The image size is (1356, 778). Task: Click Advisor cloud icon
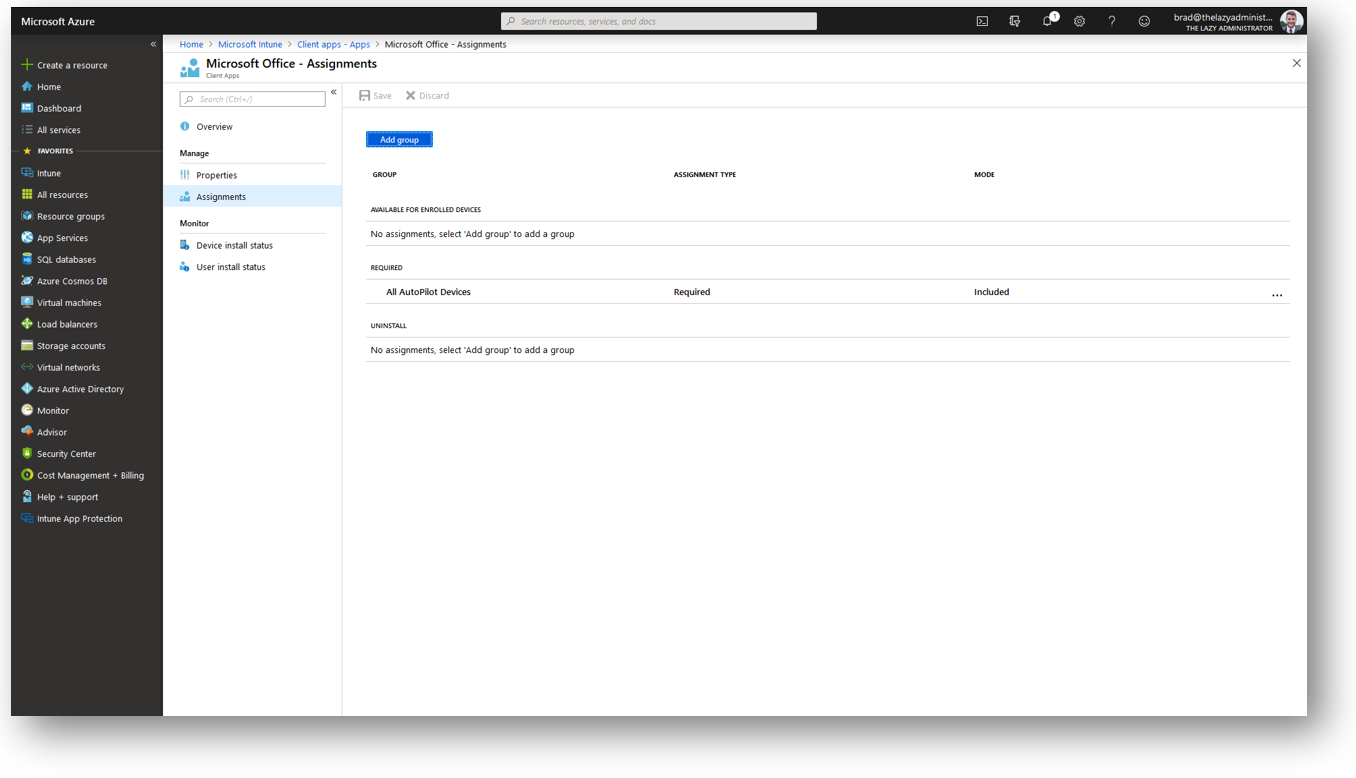[27, 432]
